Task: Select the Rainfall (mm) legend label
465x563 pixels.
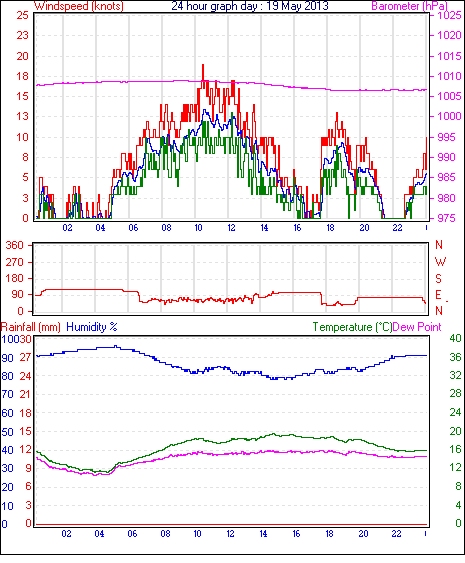Action: point(31,327)
